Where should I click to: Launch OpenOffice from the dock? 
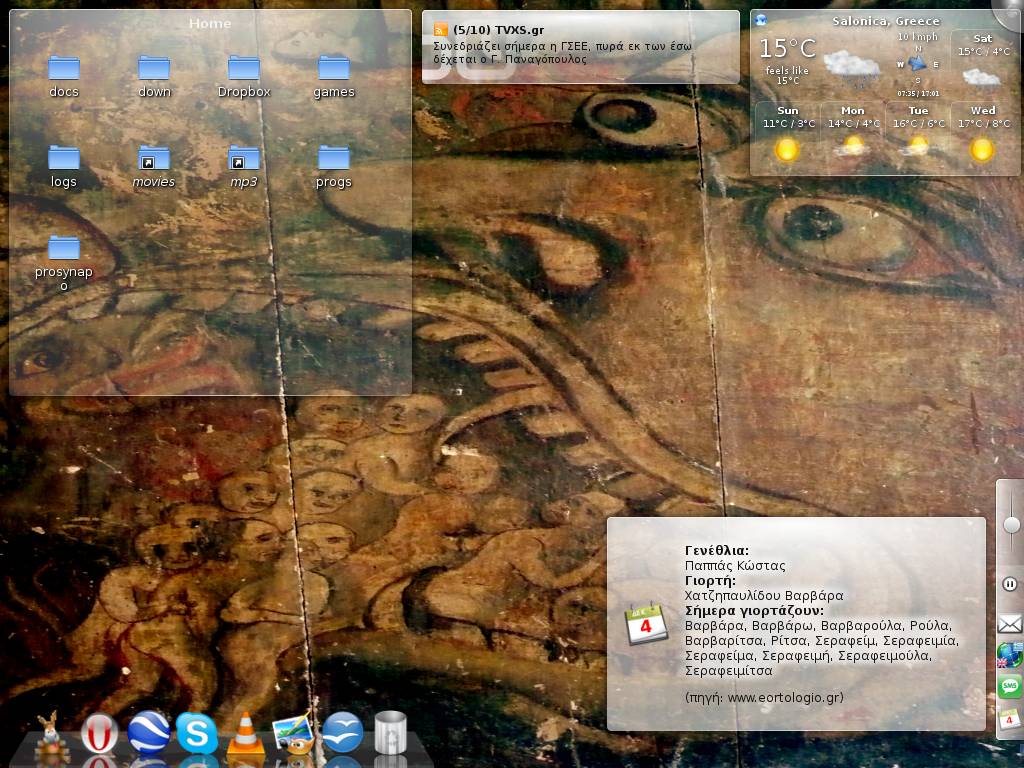click(x=342, y=733)
